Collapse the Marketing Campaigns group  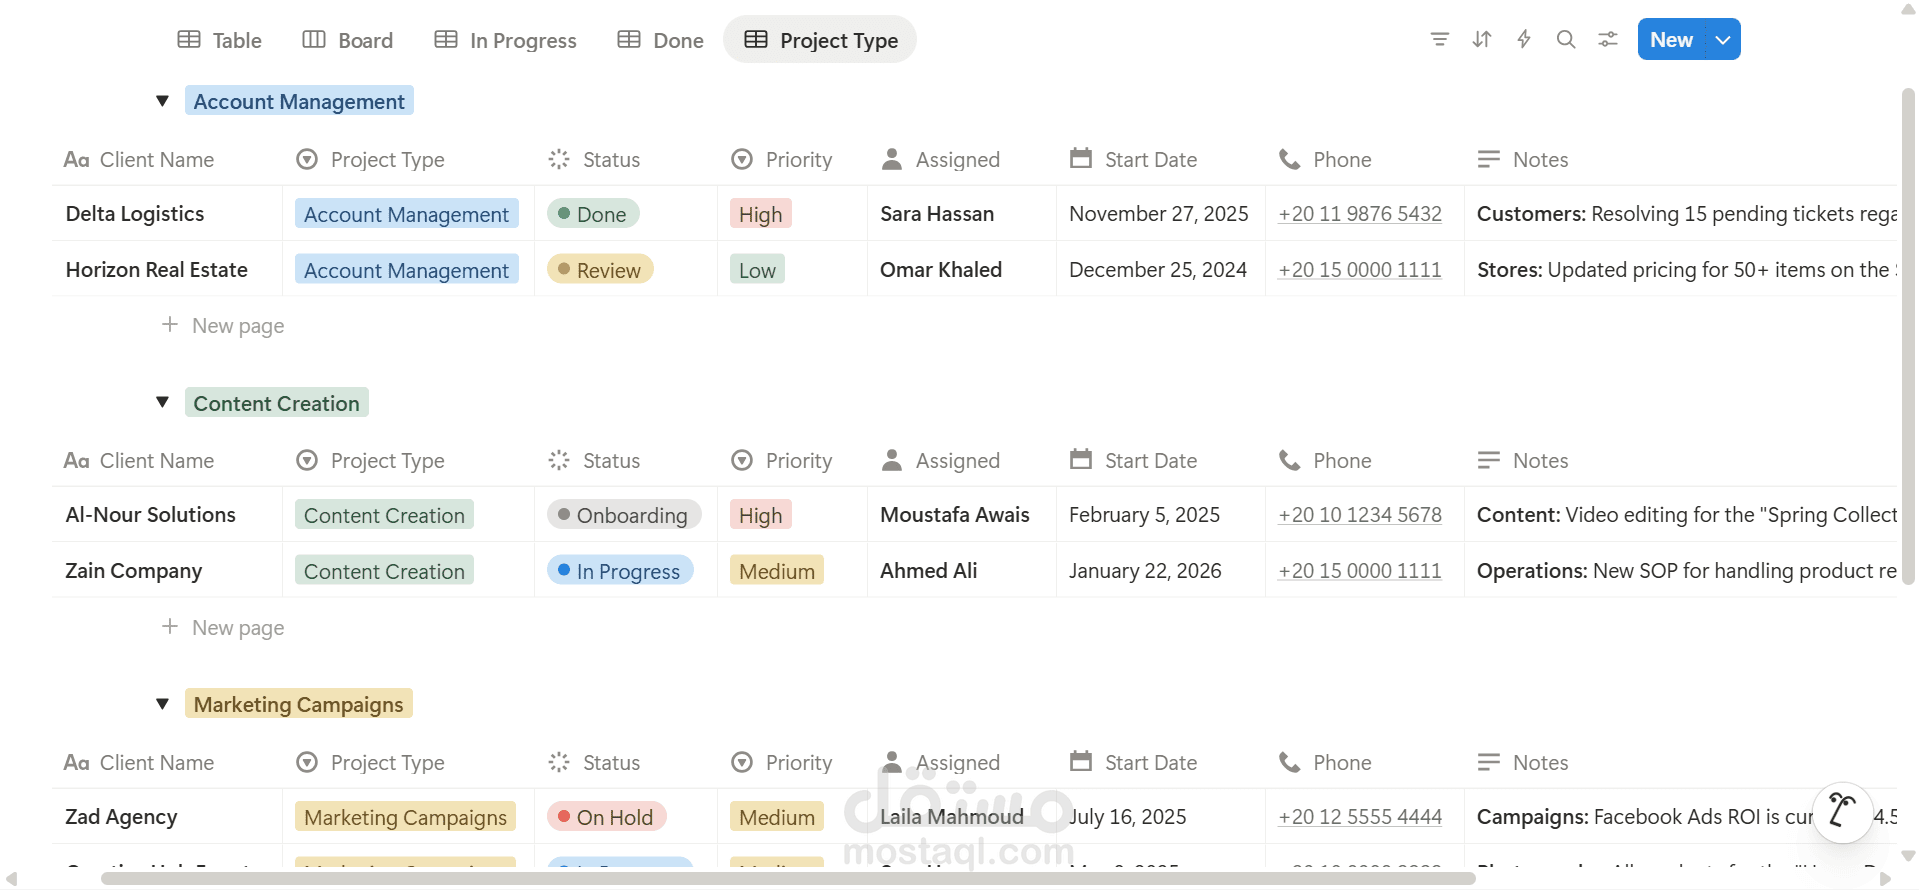click(163, 704)
